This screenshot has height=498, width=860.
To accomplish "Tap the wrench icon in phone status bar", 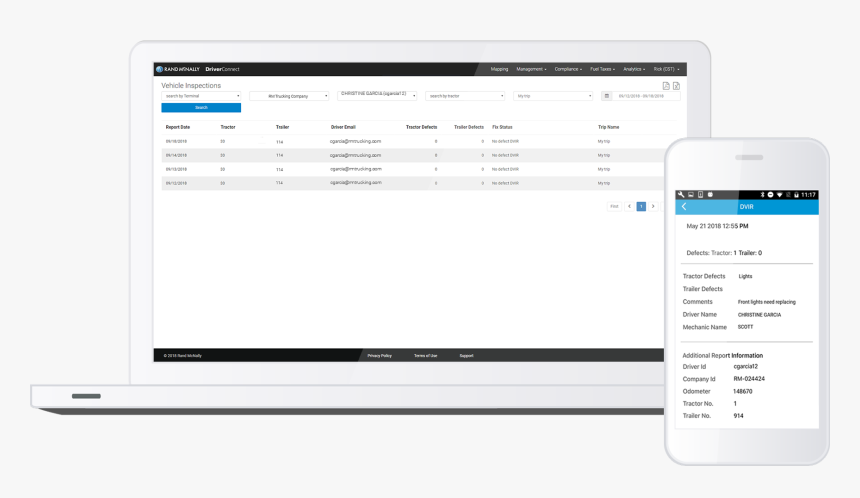I will 680,194.
